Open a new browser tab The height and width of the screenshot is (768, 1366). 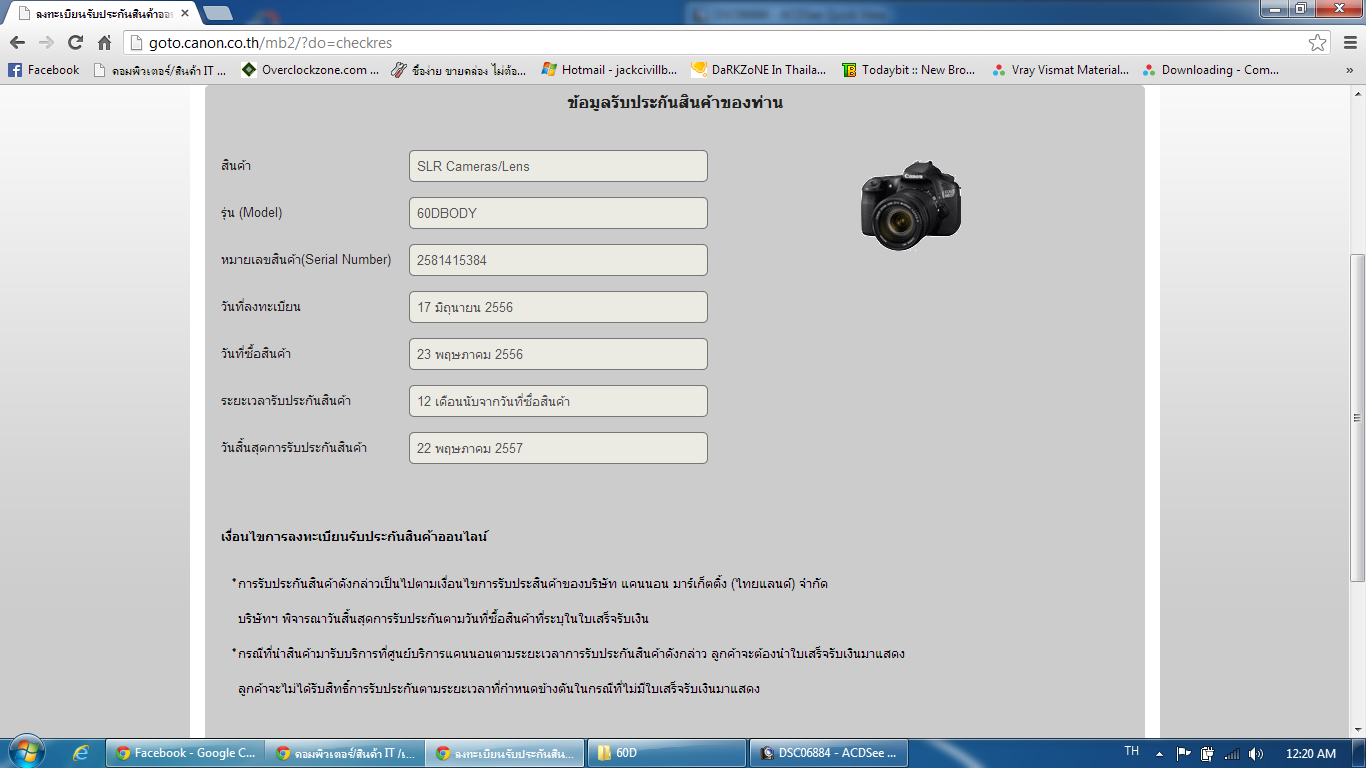217,14
